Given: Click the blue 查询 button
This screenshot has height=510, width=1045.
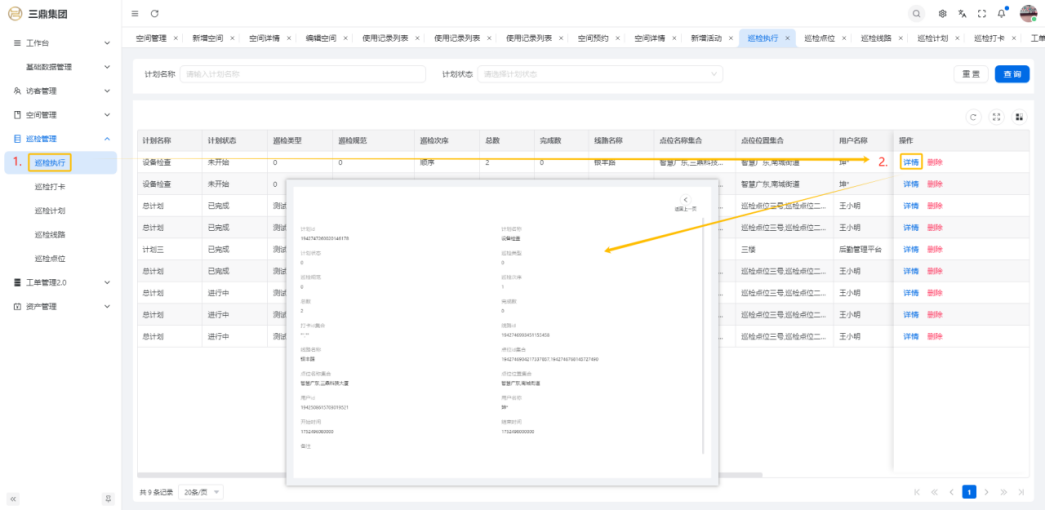Looking at the screenshot, I should 1011,74.
